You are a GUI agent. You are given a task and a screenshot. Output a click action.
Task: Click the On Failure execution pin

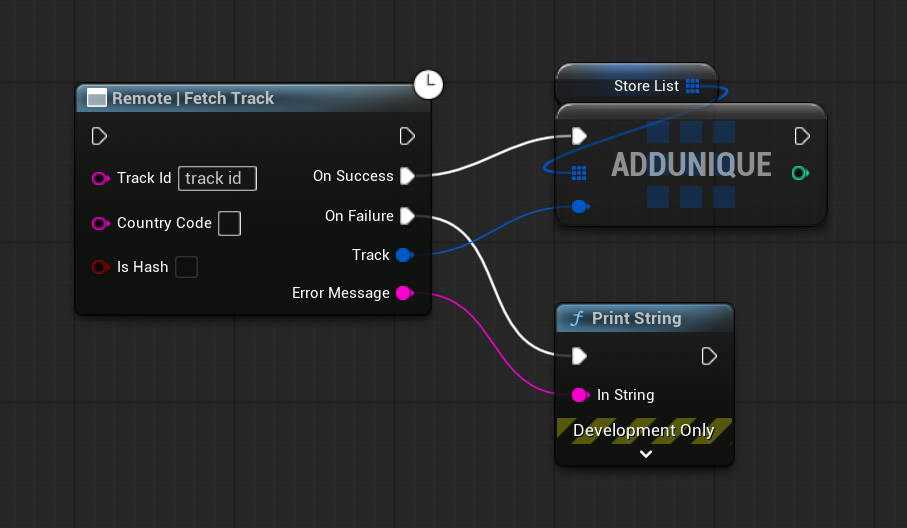point(407,216)
